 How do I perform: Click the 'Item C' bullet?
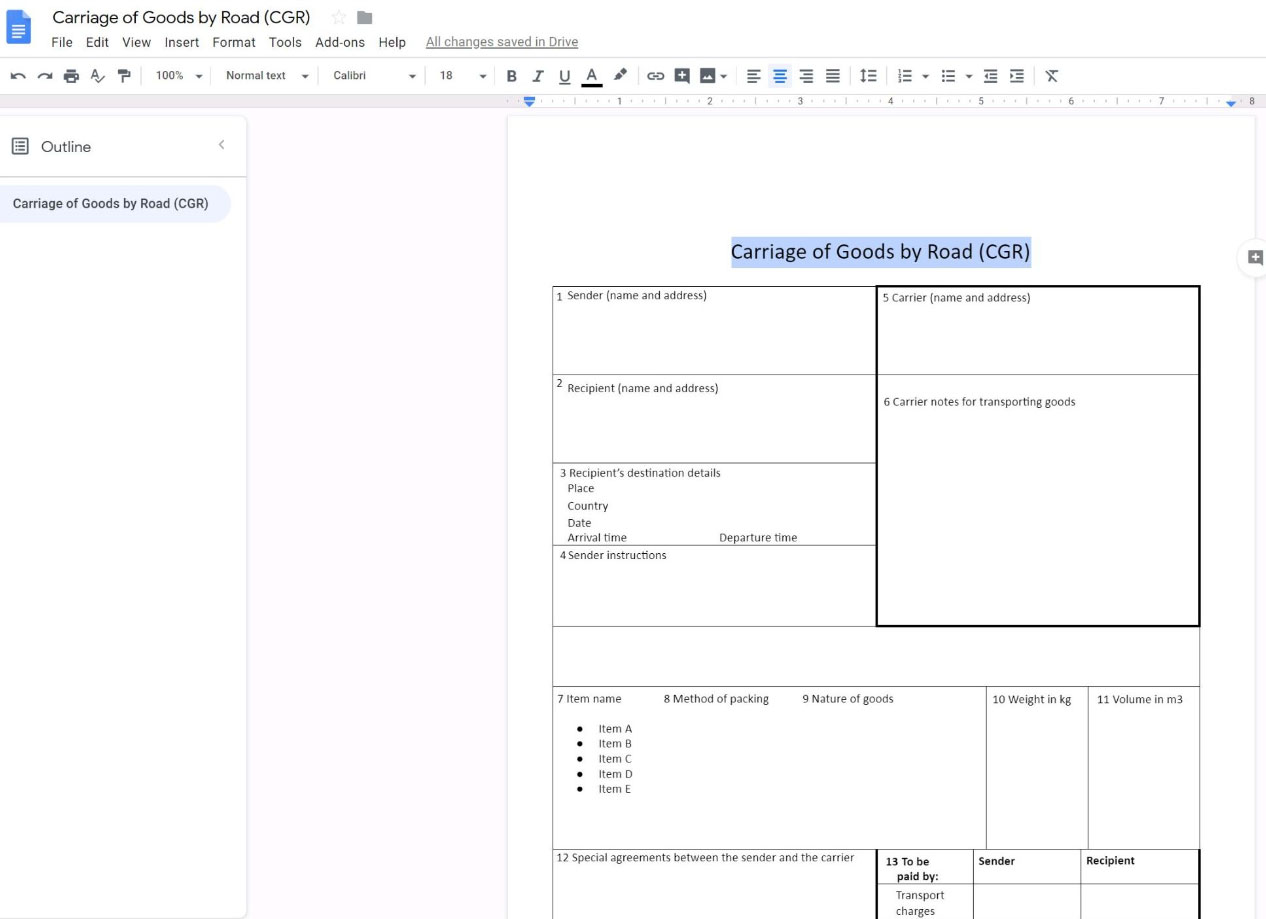coord(615,759)
